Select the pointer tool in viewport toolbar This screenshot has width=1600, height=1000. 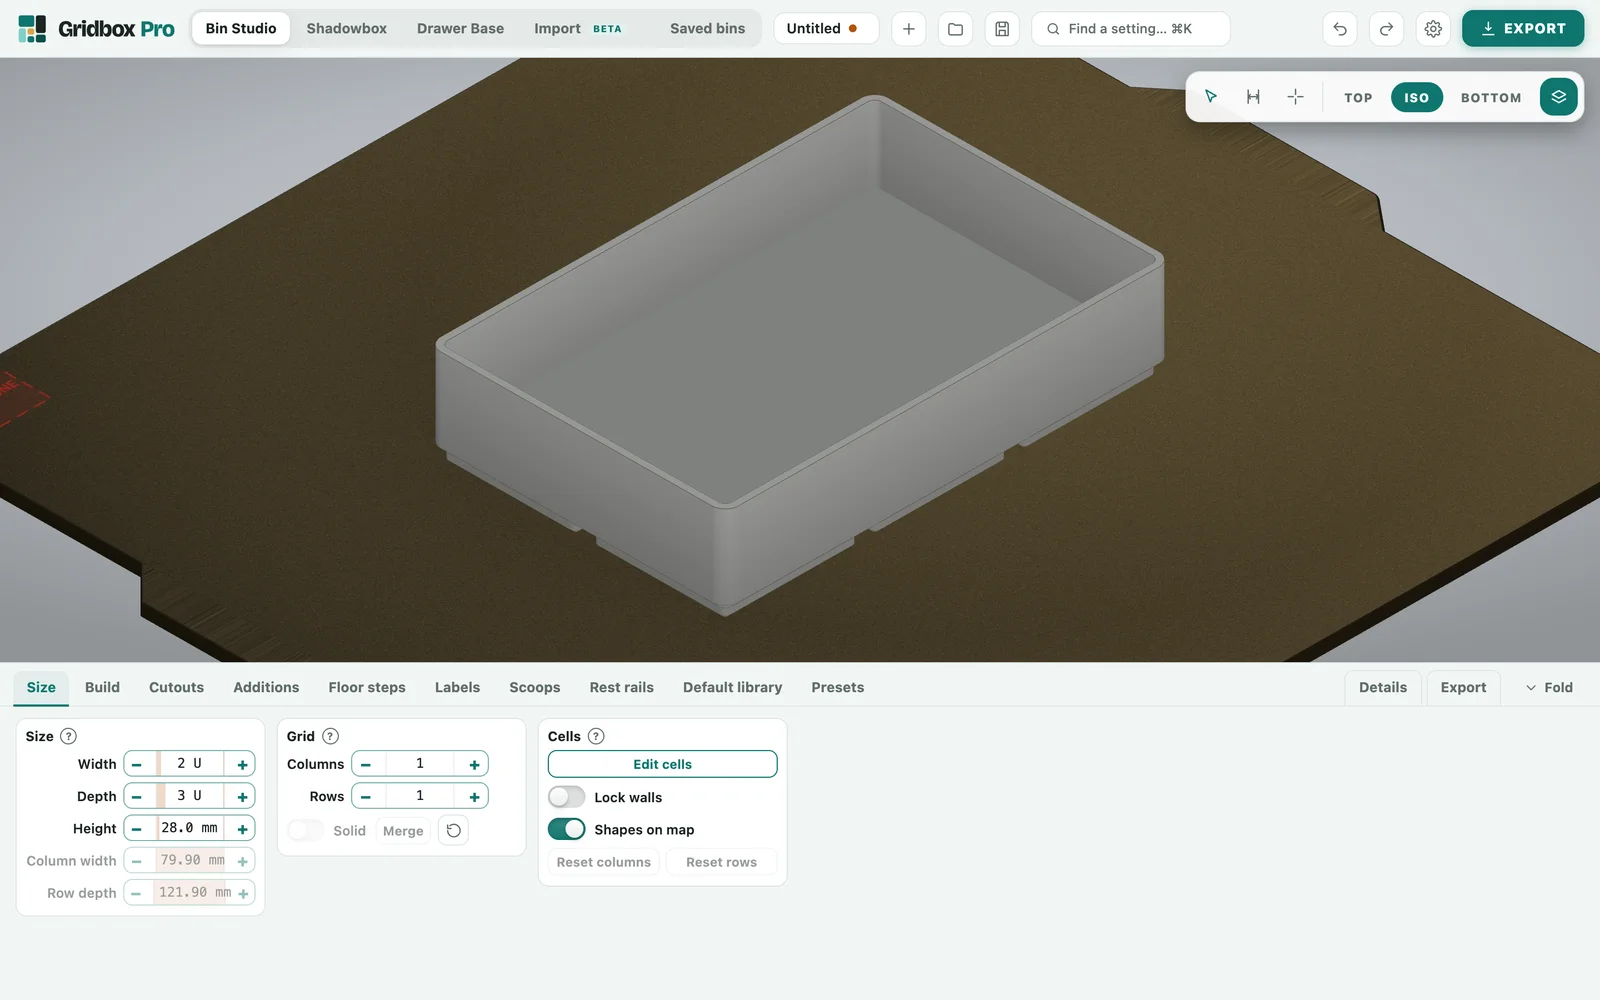1211,97
